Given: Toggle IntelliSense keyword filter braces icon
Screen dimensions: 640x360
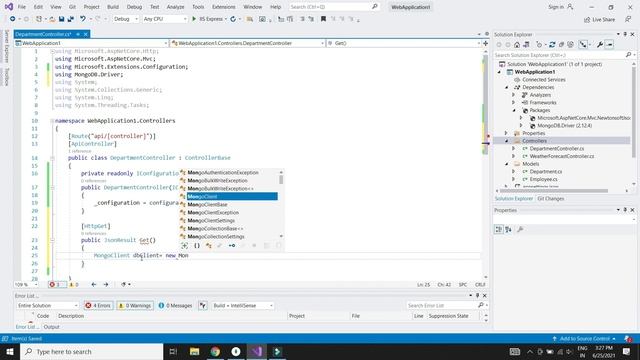Looking at the screenshot, I should click(x=197, y=245).
